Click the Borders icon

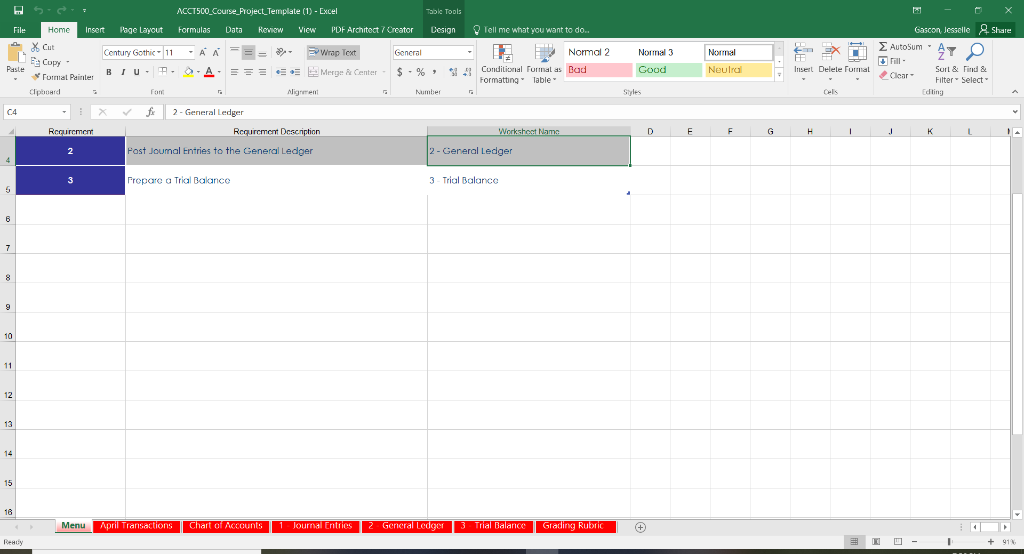pyautogui.click(x=163, y=72)
